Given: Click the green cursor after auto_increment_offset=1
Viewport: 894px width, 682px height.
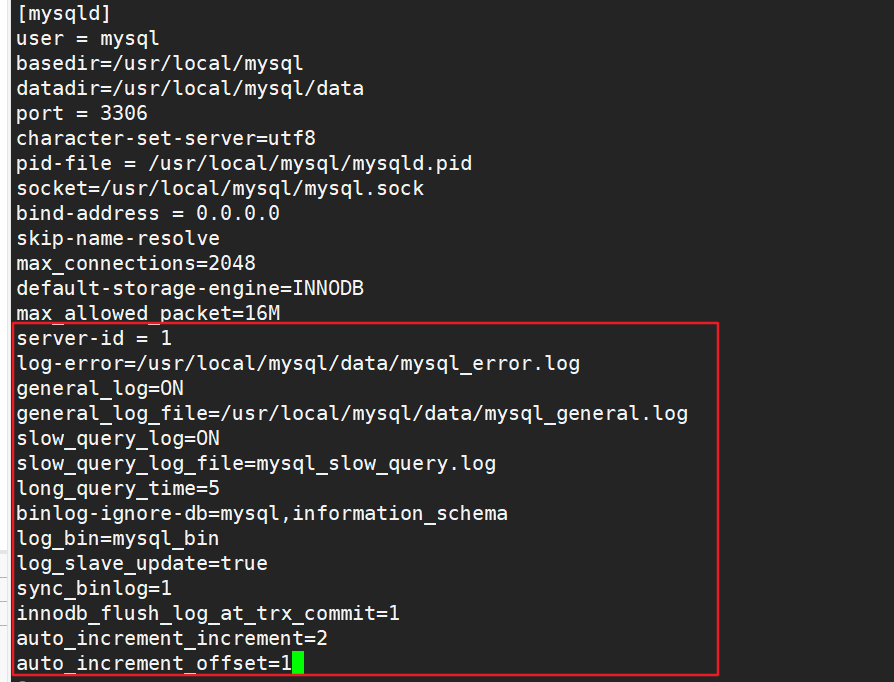Looking at the screenshot, I should point(298,663).
